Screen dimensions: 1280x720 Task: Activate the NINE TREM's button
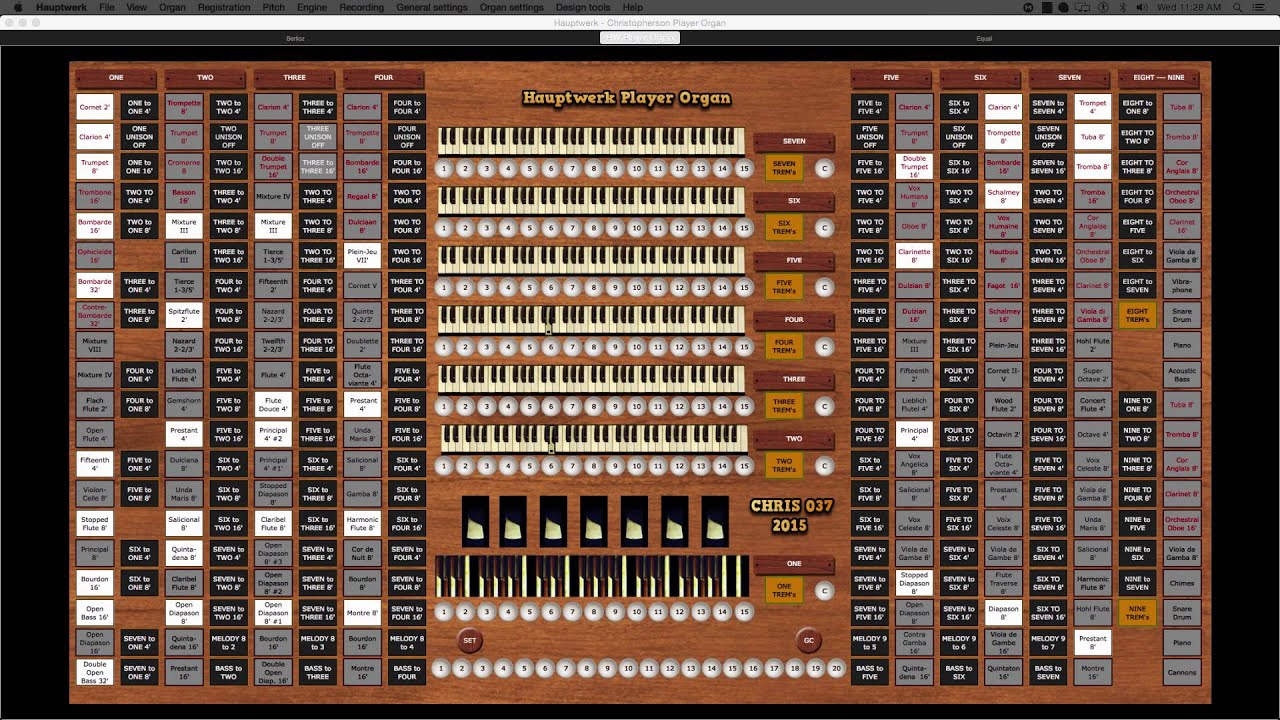[x=1137, y=613]
